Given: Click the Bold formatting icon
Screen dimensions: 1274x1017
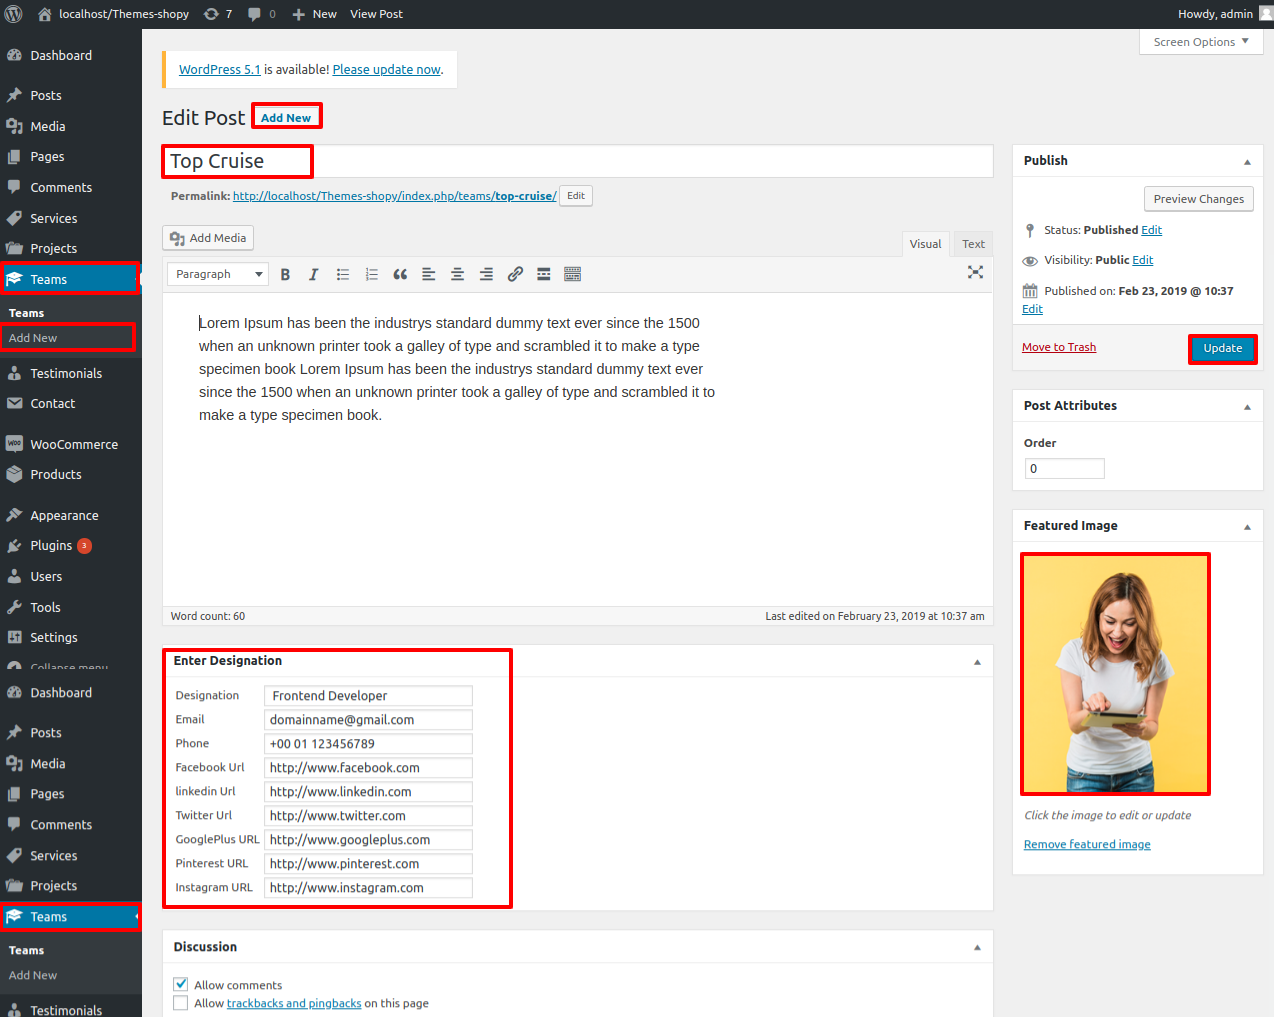Looking at the screenshot, I should click(285, 274).
